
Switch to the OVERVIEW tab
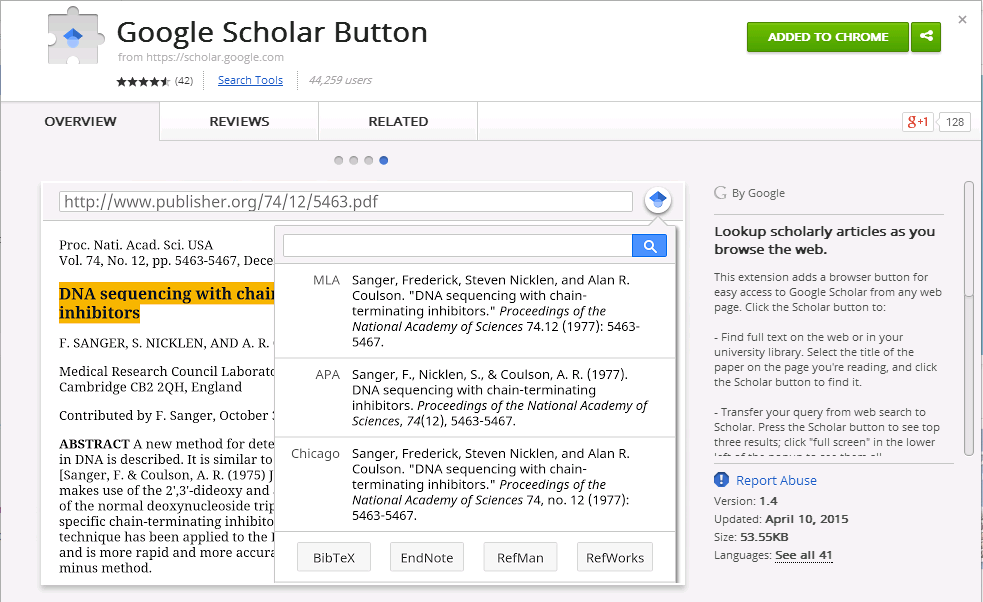[80, 122]
